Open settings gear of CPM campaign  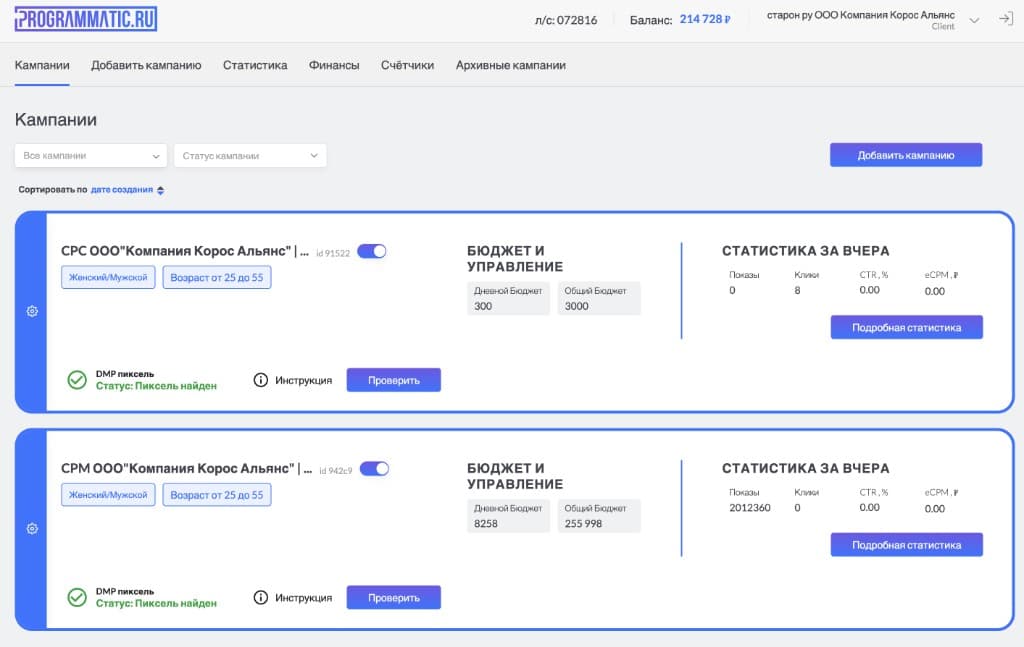point(32,529)
